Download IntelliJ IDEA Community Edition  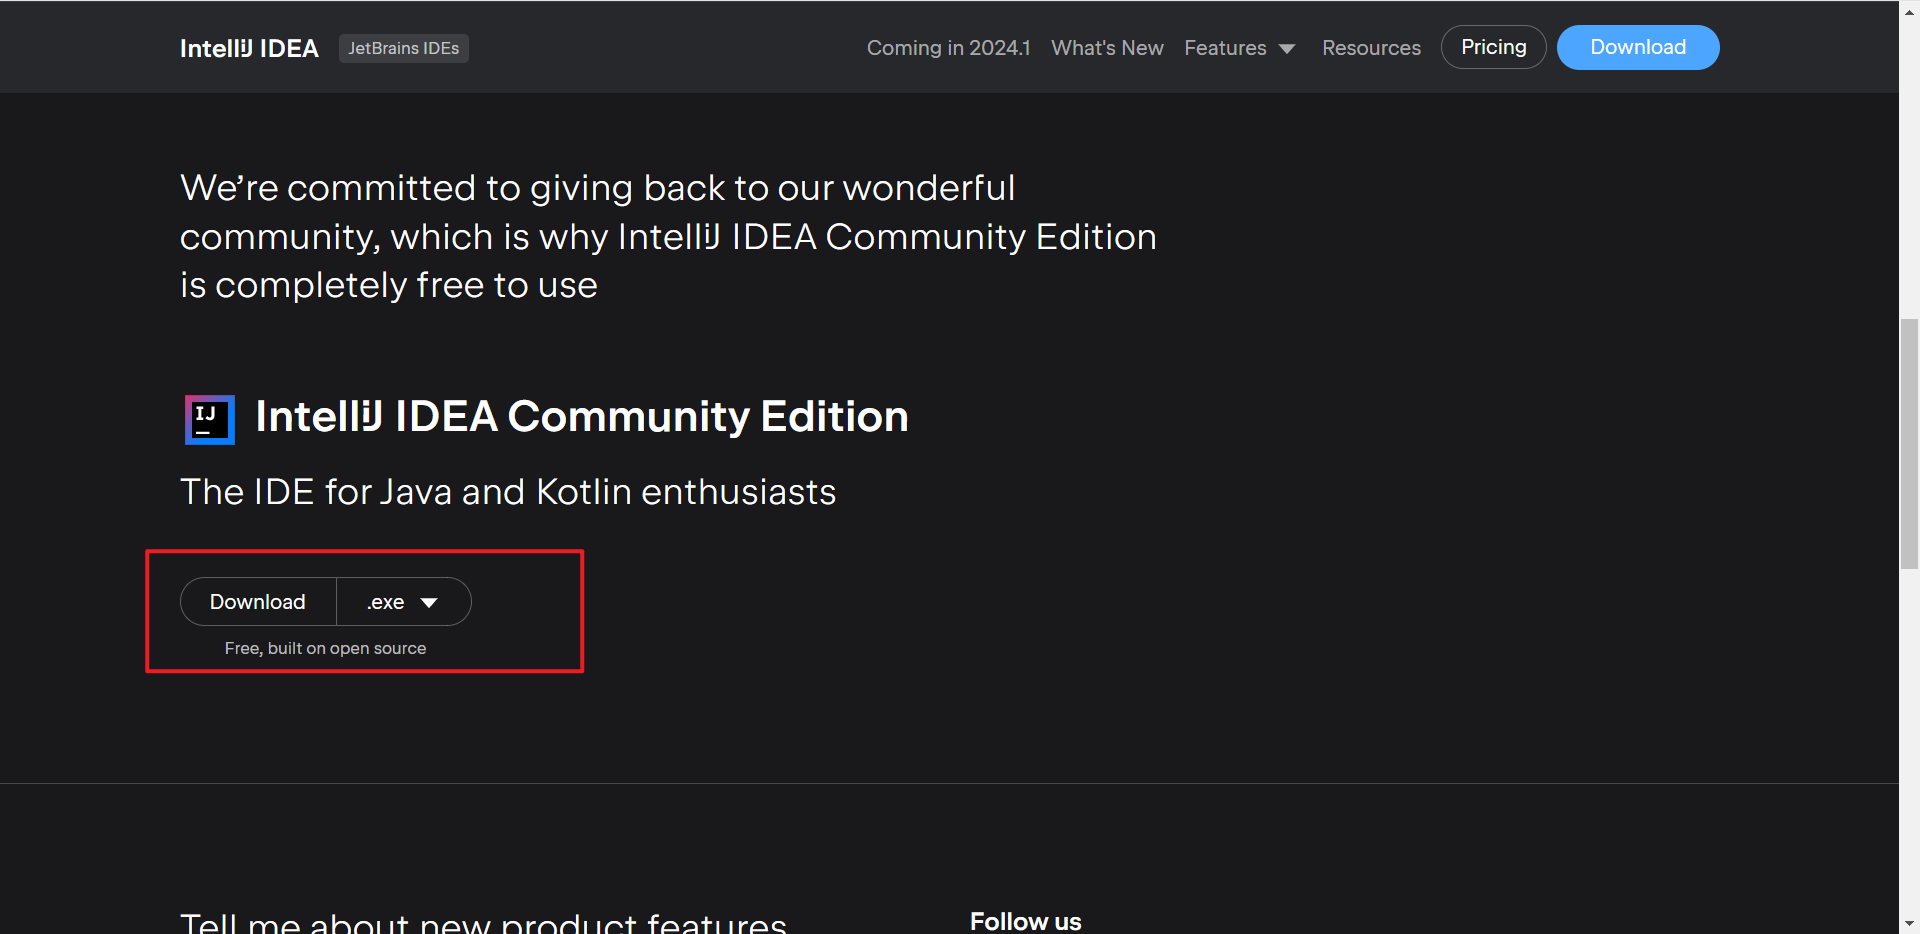click(x=257, y=601)
